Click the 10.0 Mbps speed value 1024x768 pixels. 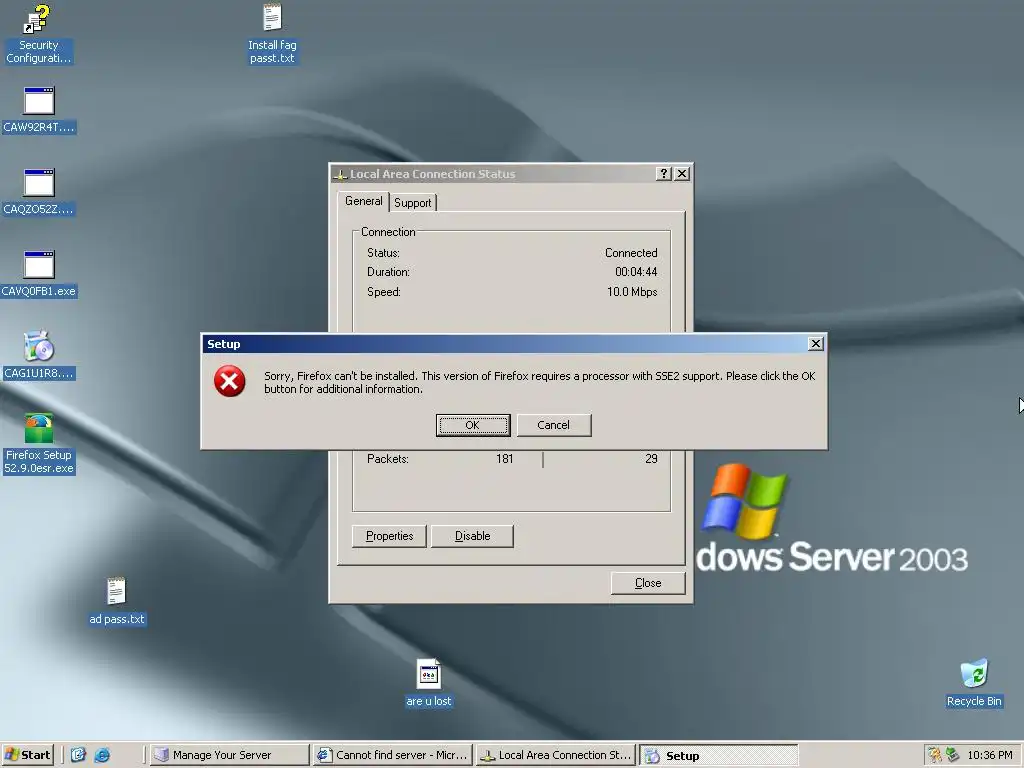tap(632, 292)
